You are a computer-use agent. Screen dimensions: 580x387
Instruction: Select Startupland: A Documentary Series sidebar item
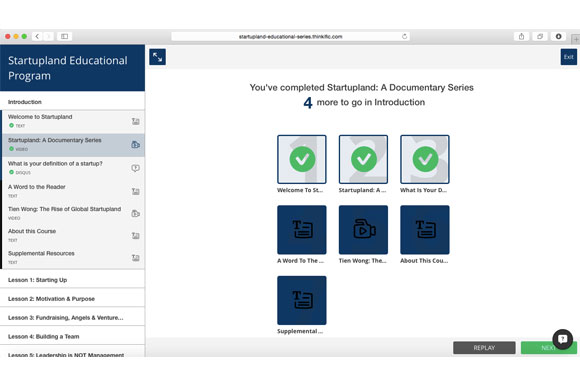[x=73, y=145]
